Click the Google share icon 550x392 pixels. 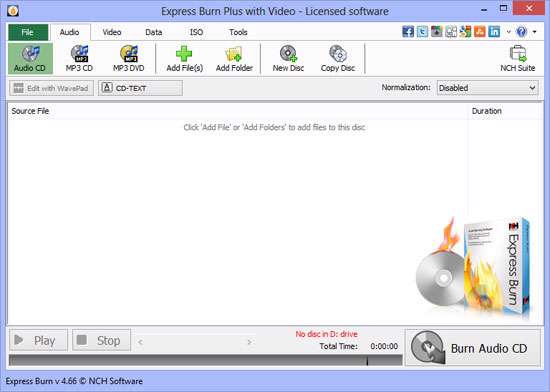(465, 32)
